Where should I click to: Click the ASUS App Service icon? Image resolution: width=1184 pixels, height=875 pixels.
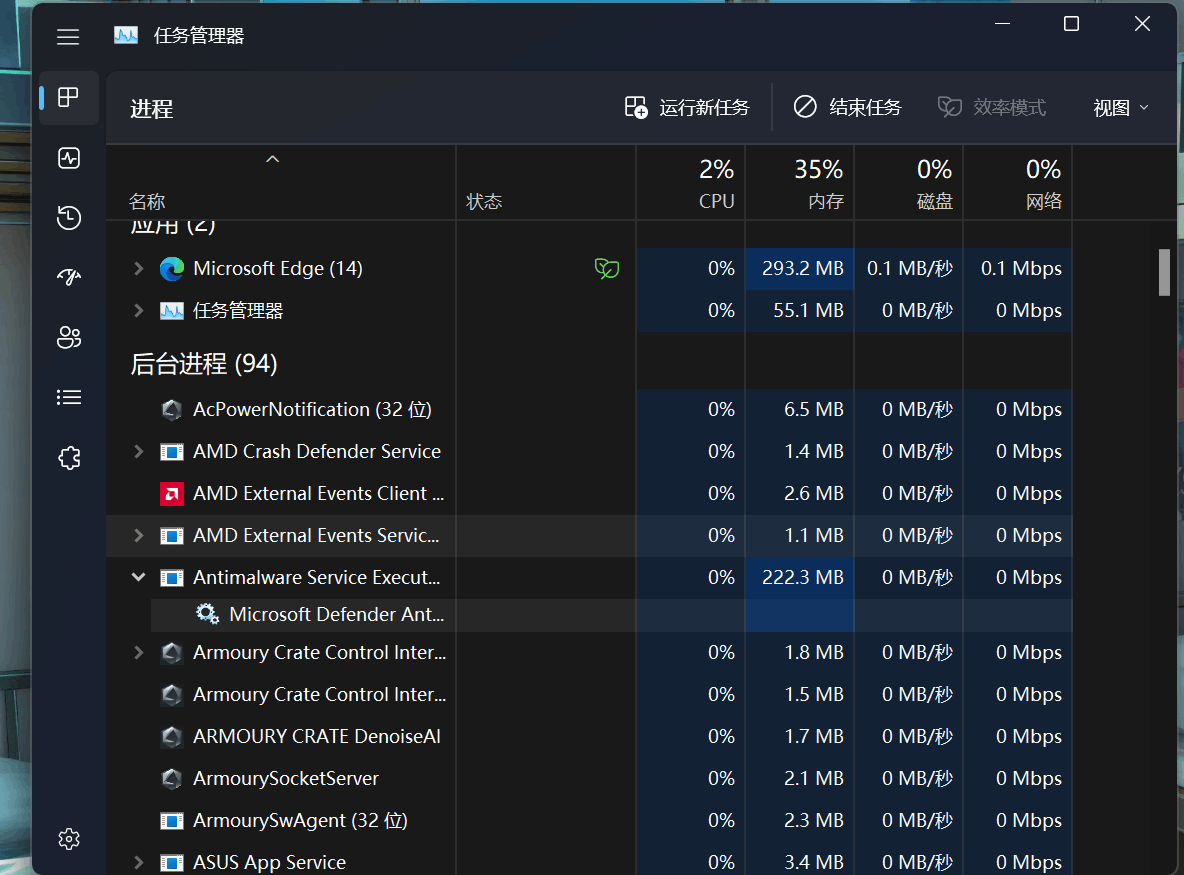[x=172, y=862]
